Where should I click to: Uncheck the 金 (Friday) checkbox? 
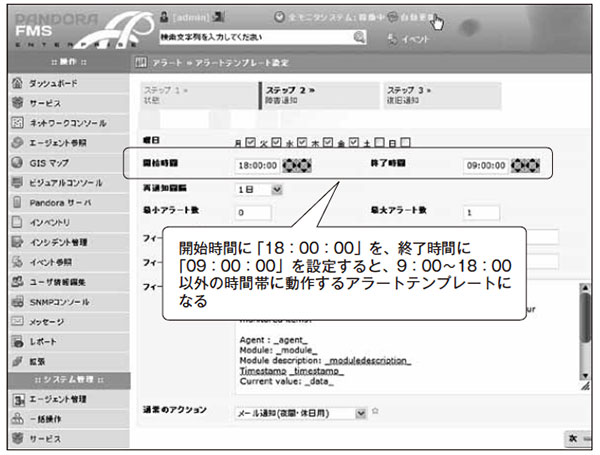click(x=354, y=142)
